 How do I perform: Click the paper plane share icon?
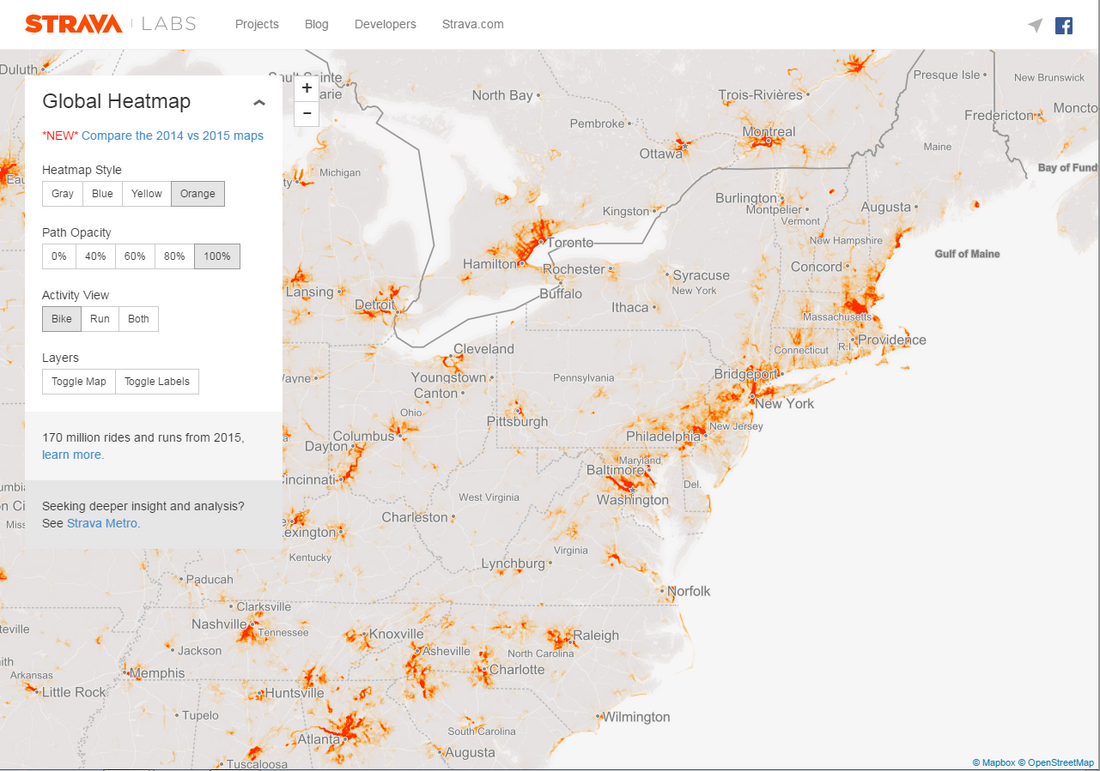(1035, 25)
